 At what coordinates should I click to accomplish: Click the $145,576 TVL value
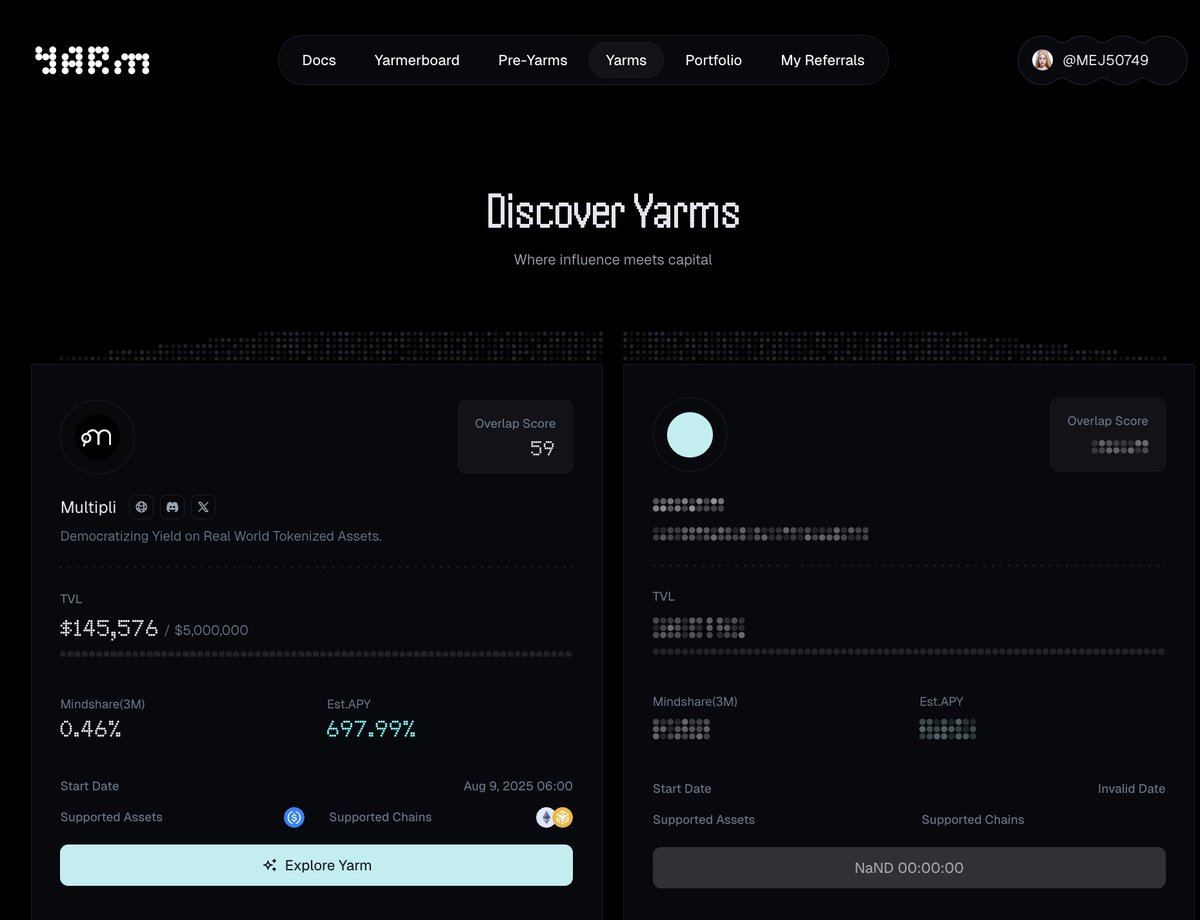tap(109, 628)
